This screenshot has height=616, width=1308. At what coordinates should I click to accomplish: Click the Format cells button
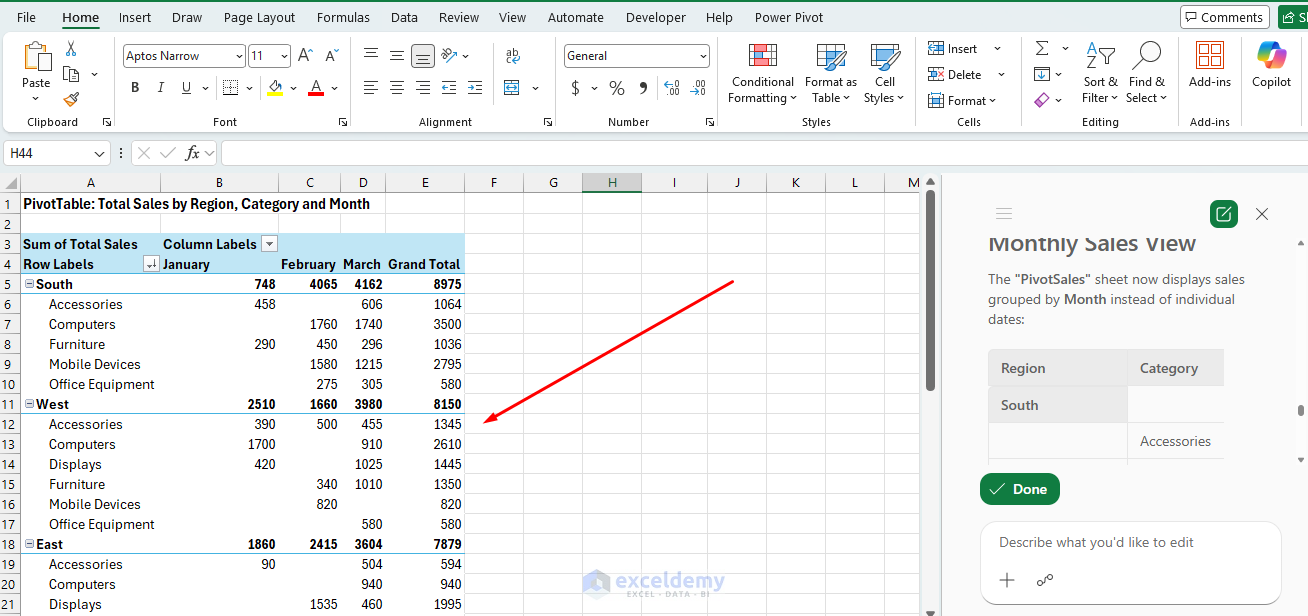coord(962,100)
